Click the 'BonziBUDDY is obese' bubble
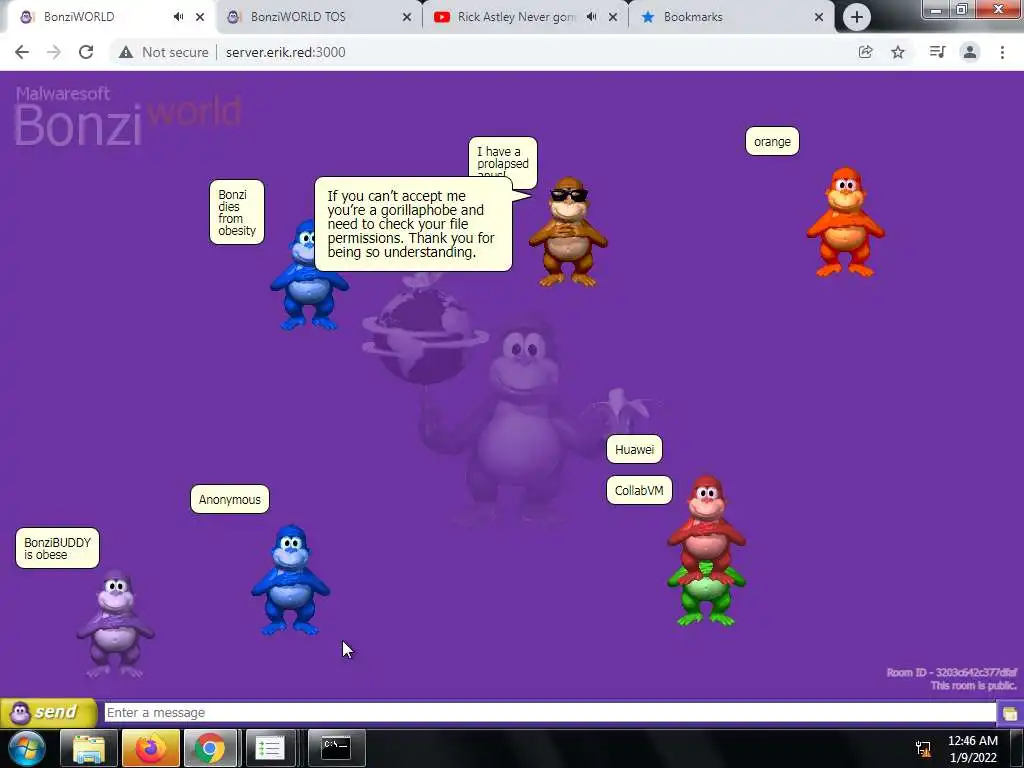Screen dimensions: 1024x768 [57, 548]
